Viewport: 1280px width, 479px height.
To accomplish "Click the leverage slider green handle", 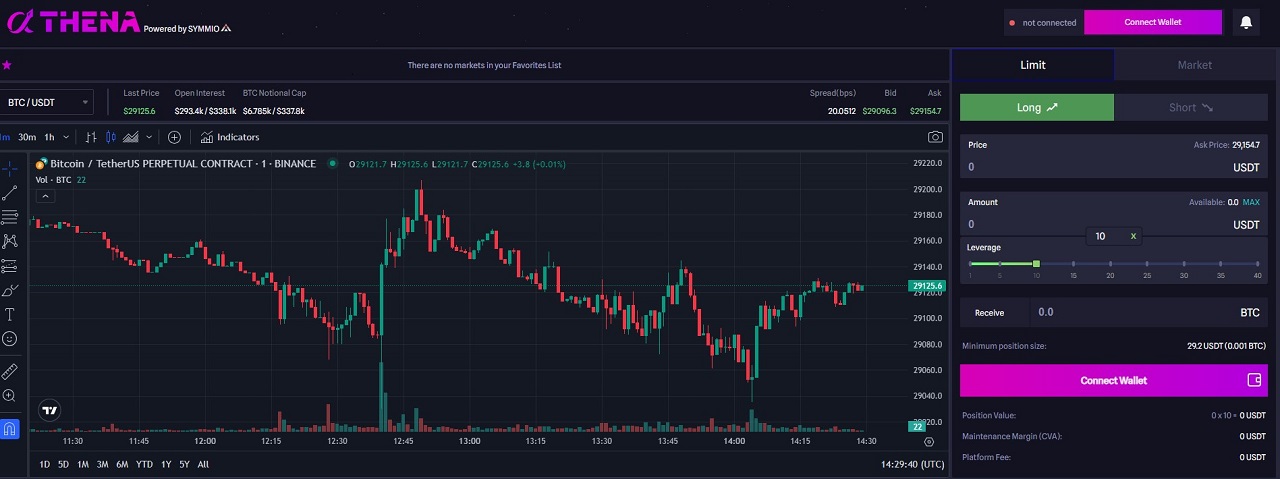I will [x=1036, y=263].
